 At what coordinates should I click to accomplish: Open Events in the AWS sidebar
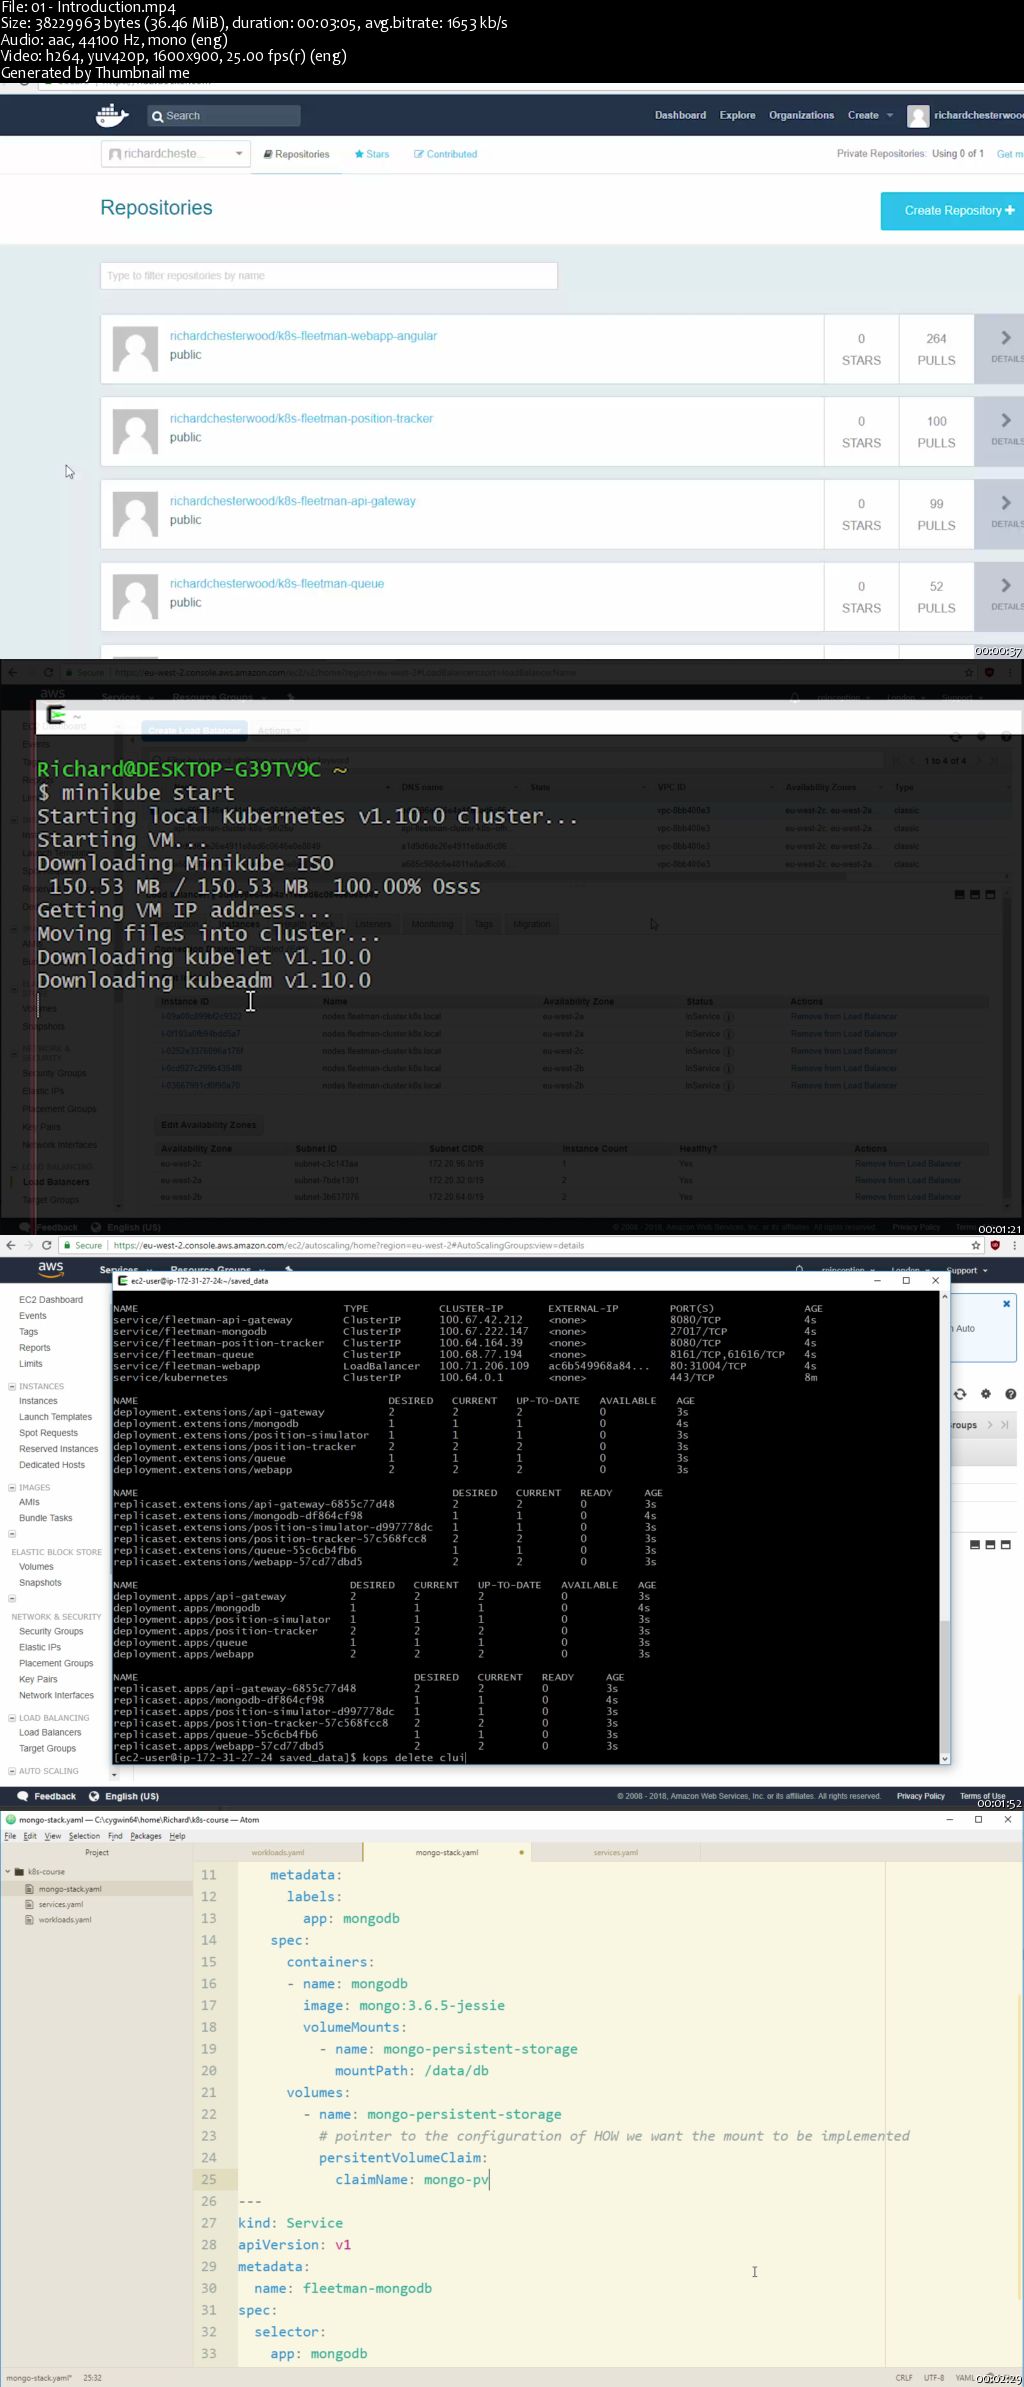(33, 1316)
